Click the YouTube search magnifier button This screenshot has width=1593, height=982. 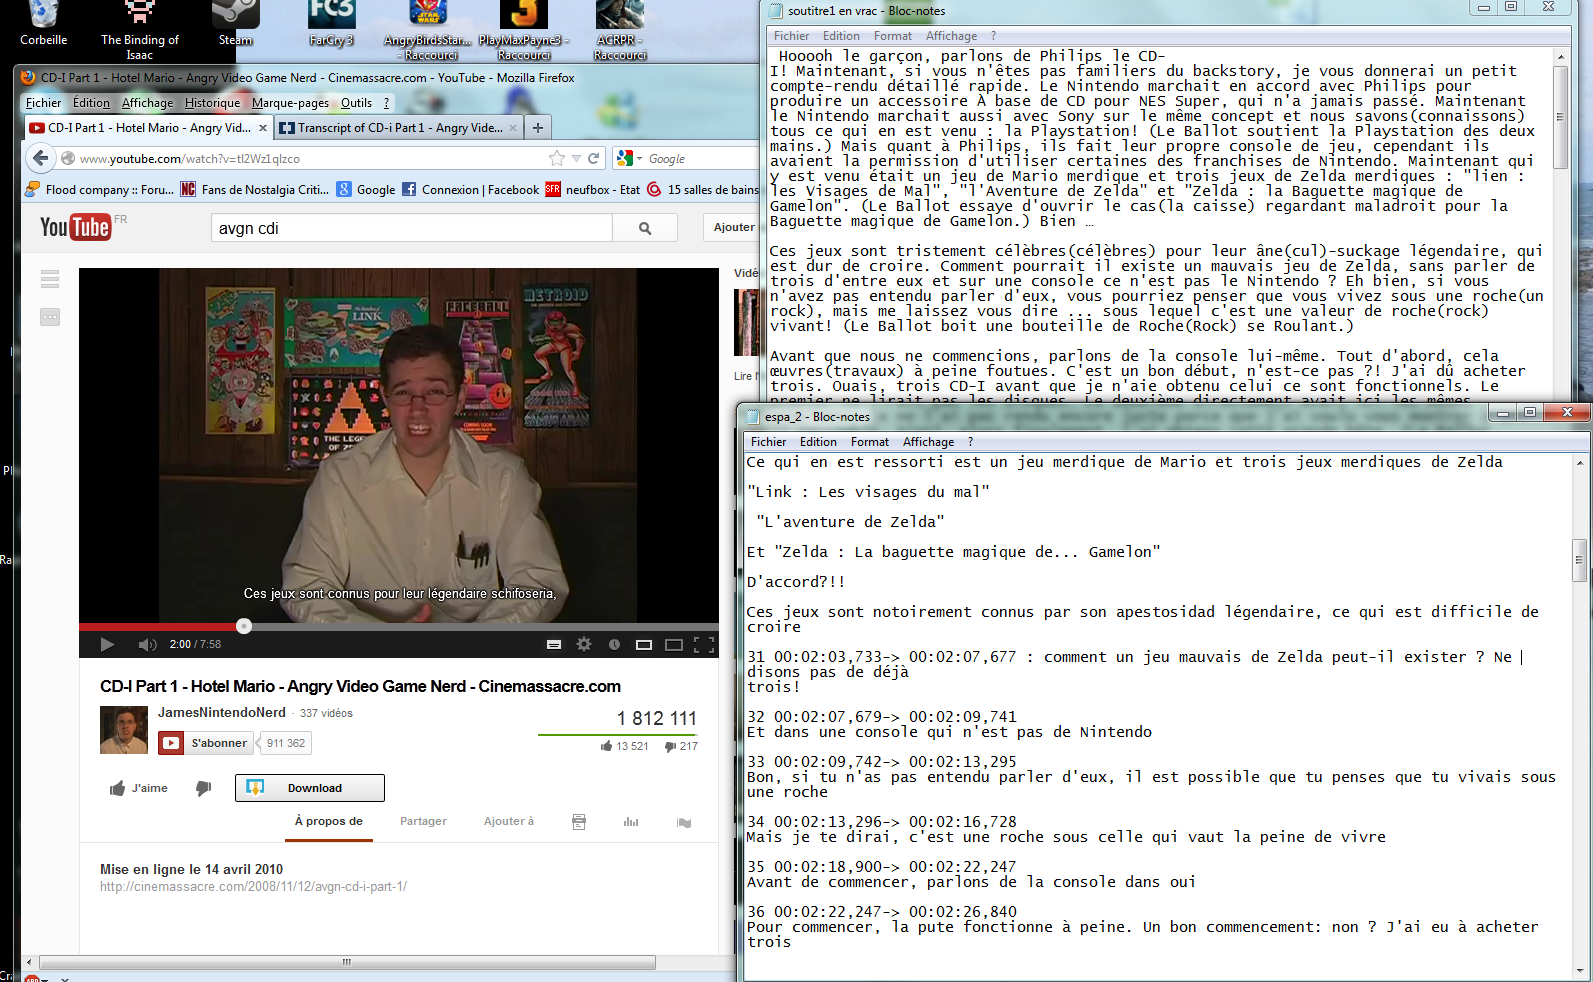[x=645, y=228]
